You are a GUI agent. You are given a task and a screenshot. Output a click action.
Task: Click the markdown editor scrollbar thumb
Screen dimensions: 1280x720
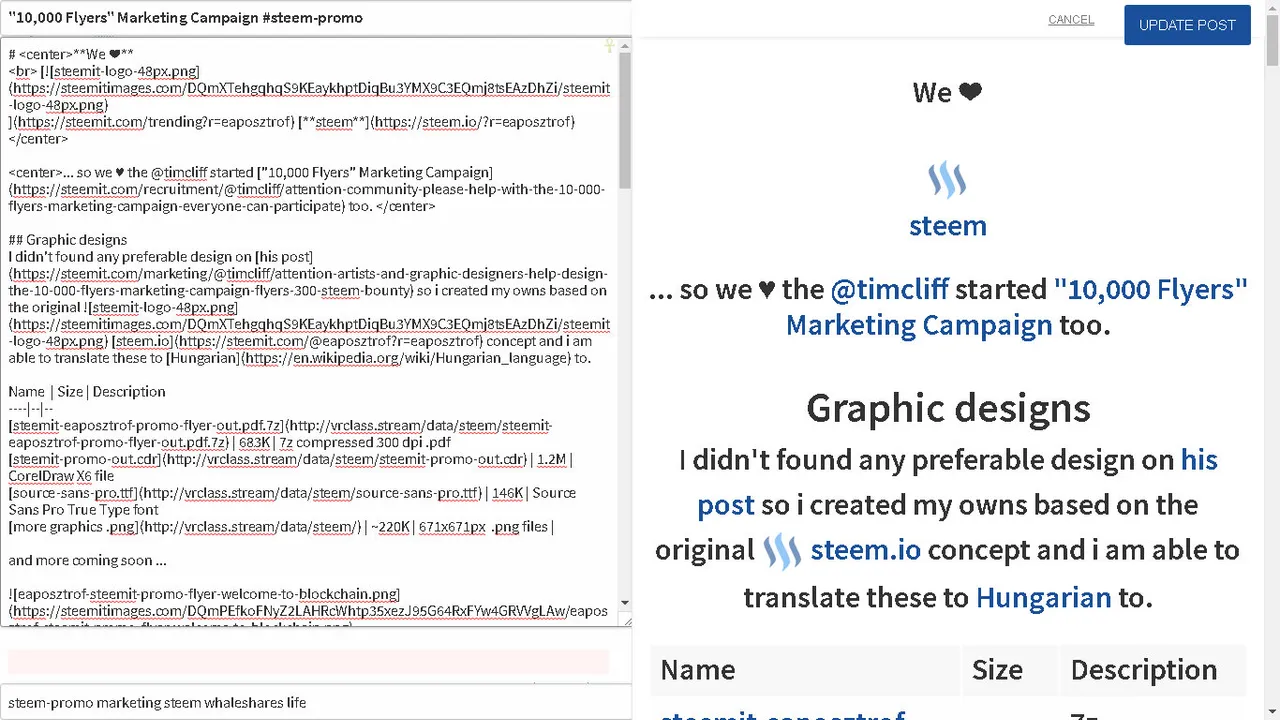coord(625,120)
